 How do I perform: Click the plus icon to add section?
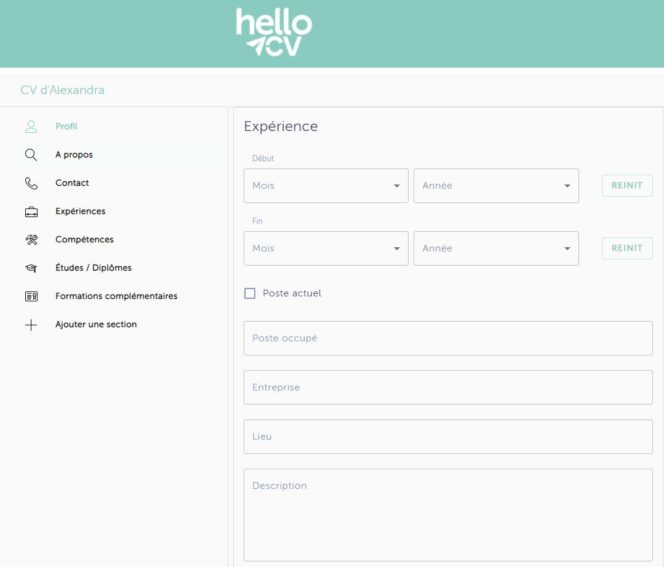tap(31, 325)
